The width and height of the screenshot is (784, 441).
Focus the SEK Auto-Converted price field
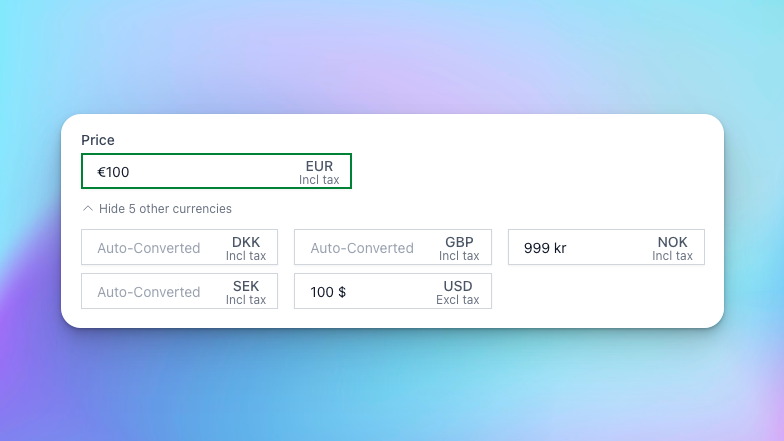[x=150, y=292]
